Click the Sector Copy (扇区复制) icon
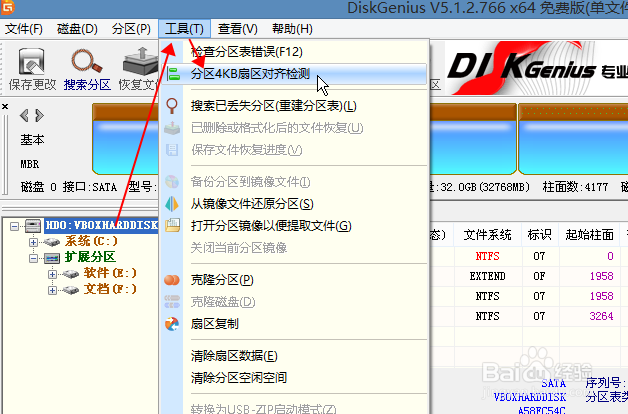This screenshot has height=414, width=628. click(172, 324)
